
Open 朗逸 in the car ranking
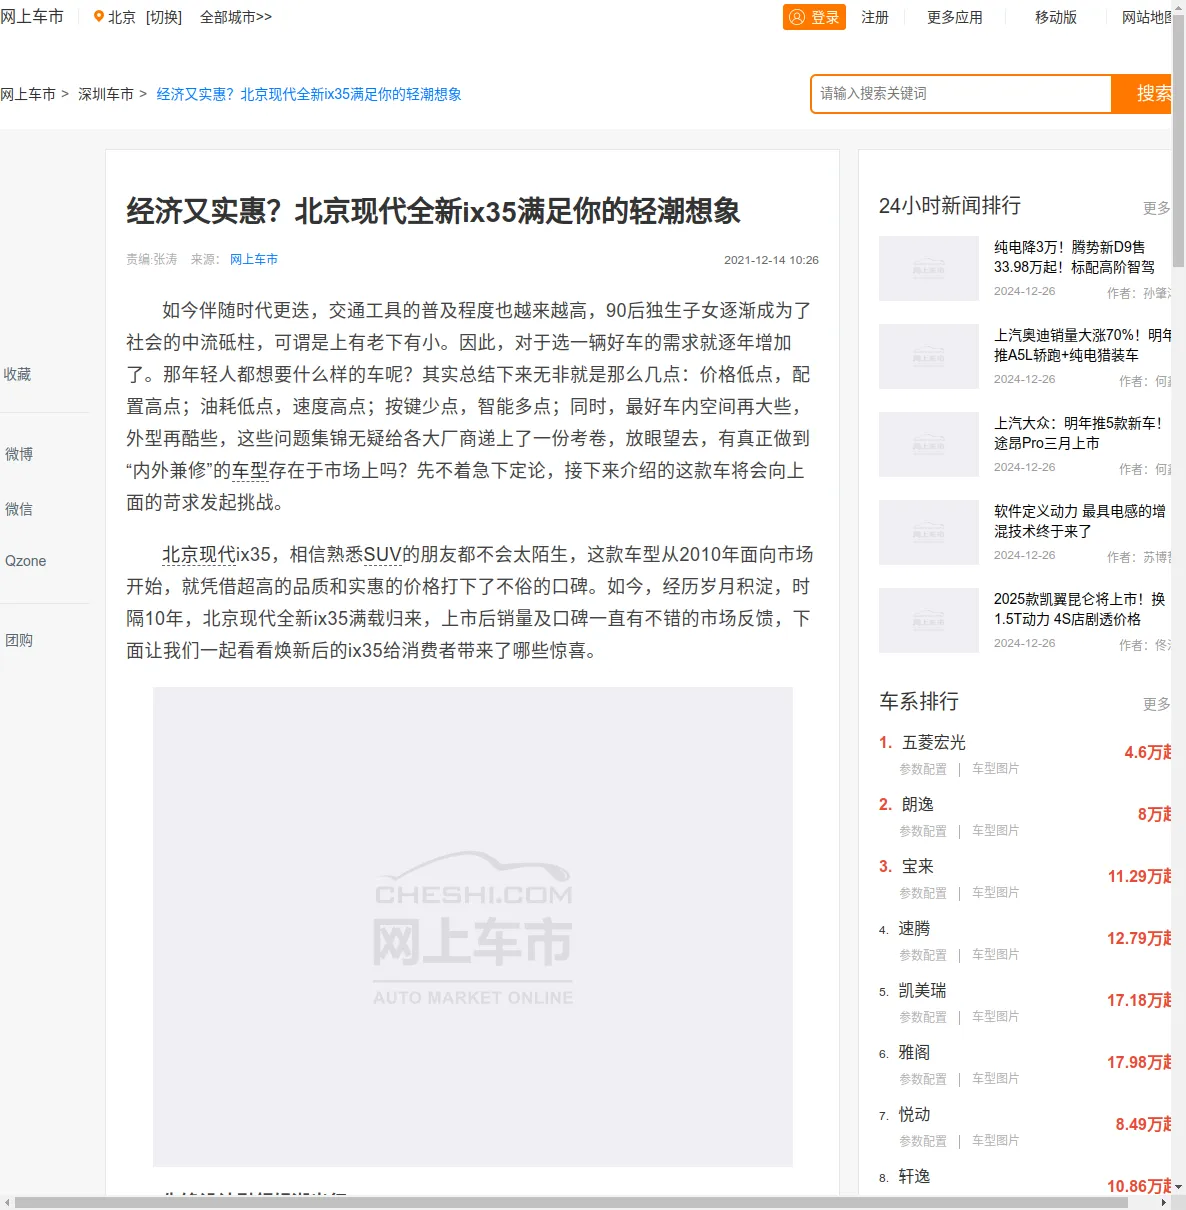coord(918,804)
